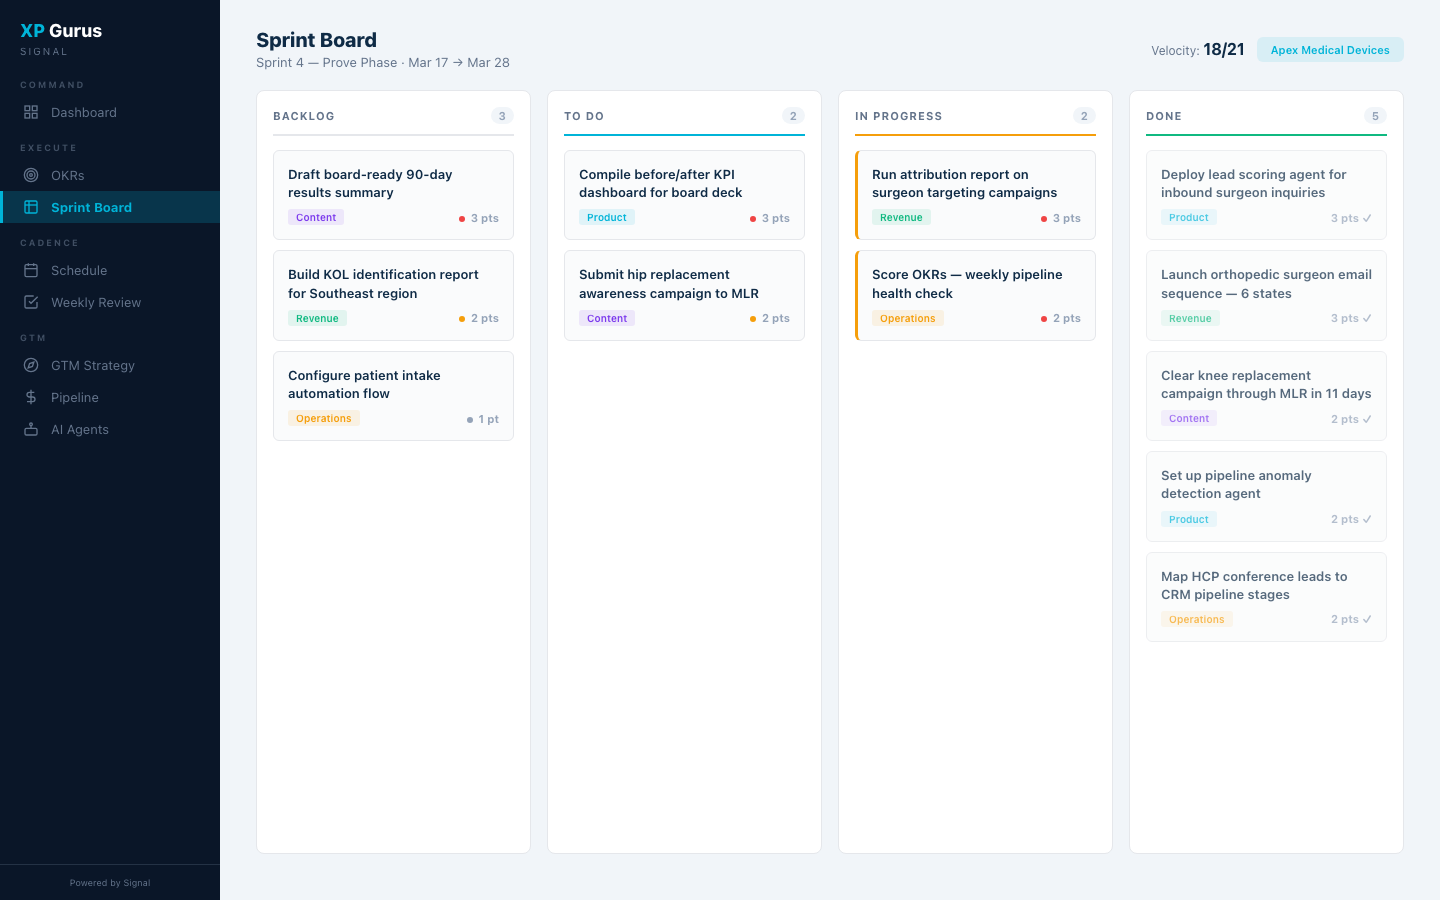The height and width of the screenshot is (900, 1440).
Task: Open OKRs from the Execute section
Action: pos(31,175)
